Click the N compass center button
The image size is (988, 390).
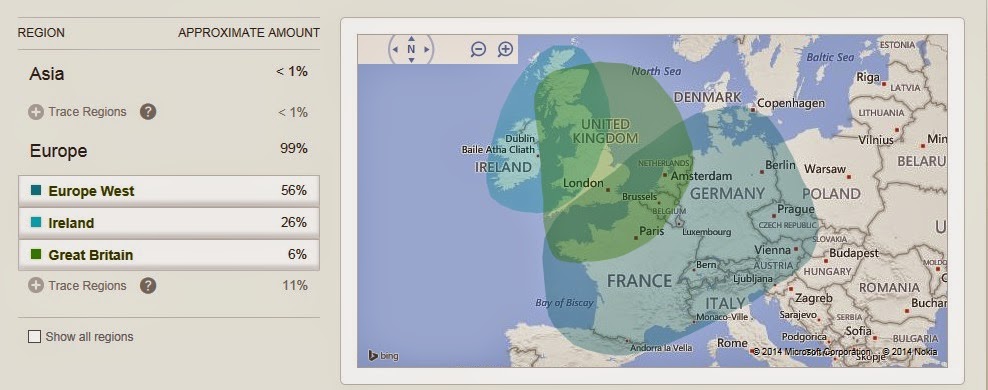(x=411, y=49)
